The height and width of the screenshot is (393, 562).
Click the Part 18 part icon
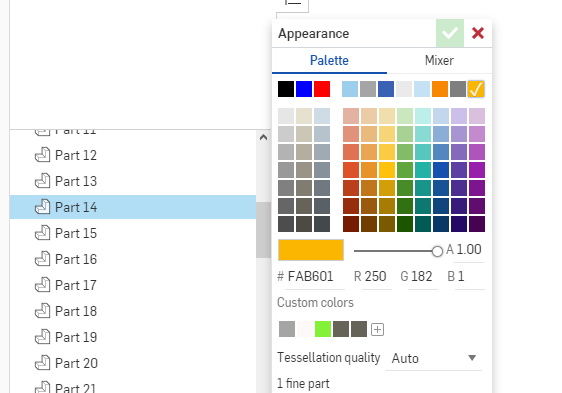coord(42,311)
